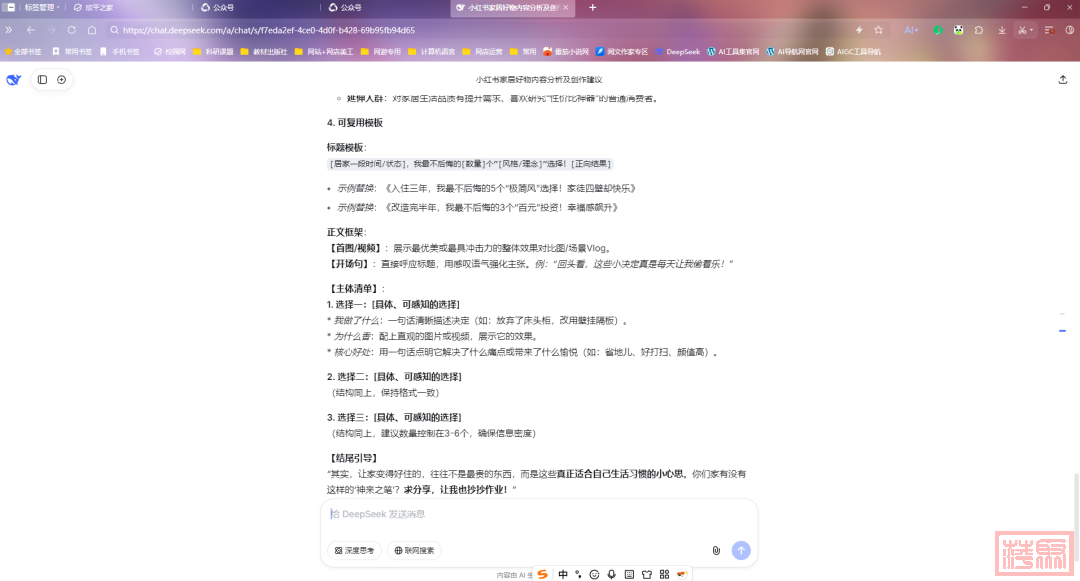Toggle 深度思考 deep thinking mode
Image resolution: width=1080 pixels, height=581 pixels.
(x=354, y=550)
